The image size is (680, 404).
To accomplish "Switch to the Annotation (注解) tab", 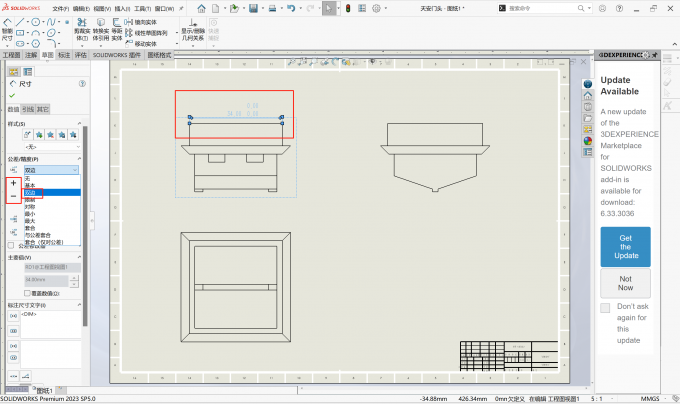I will click(31, 55).
